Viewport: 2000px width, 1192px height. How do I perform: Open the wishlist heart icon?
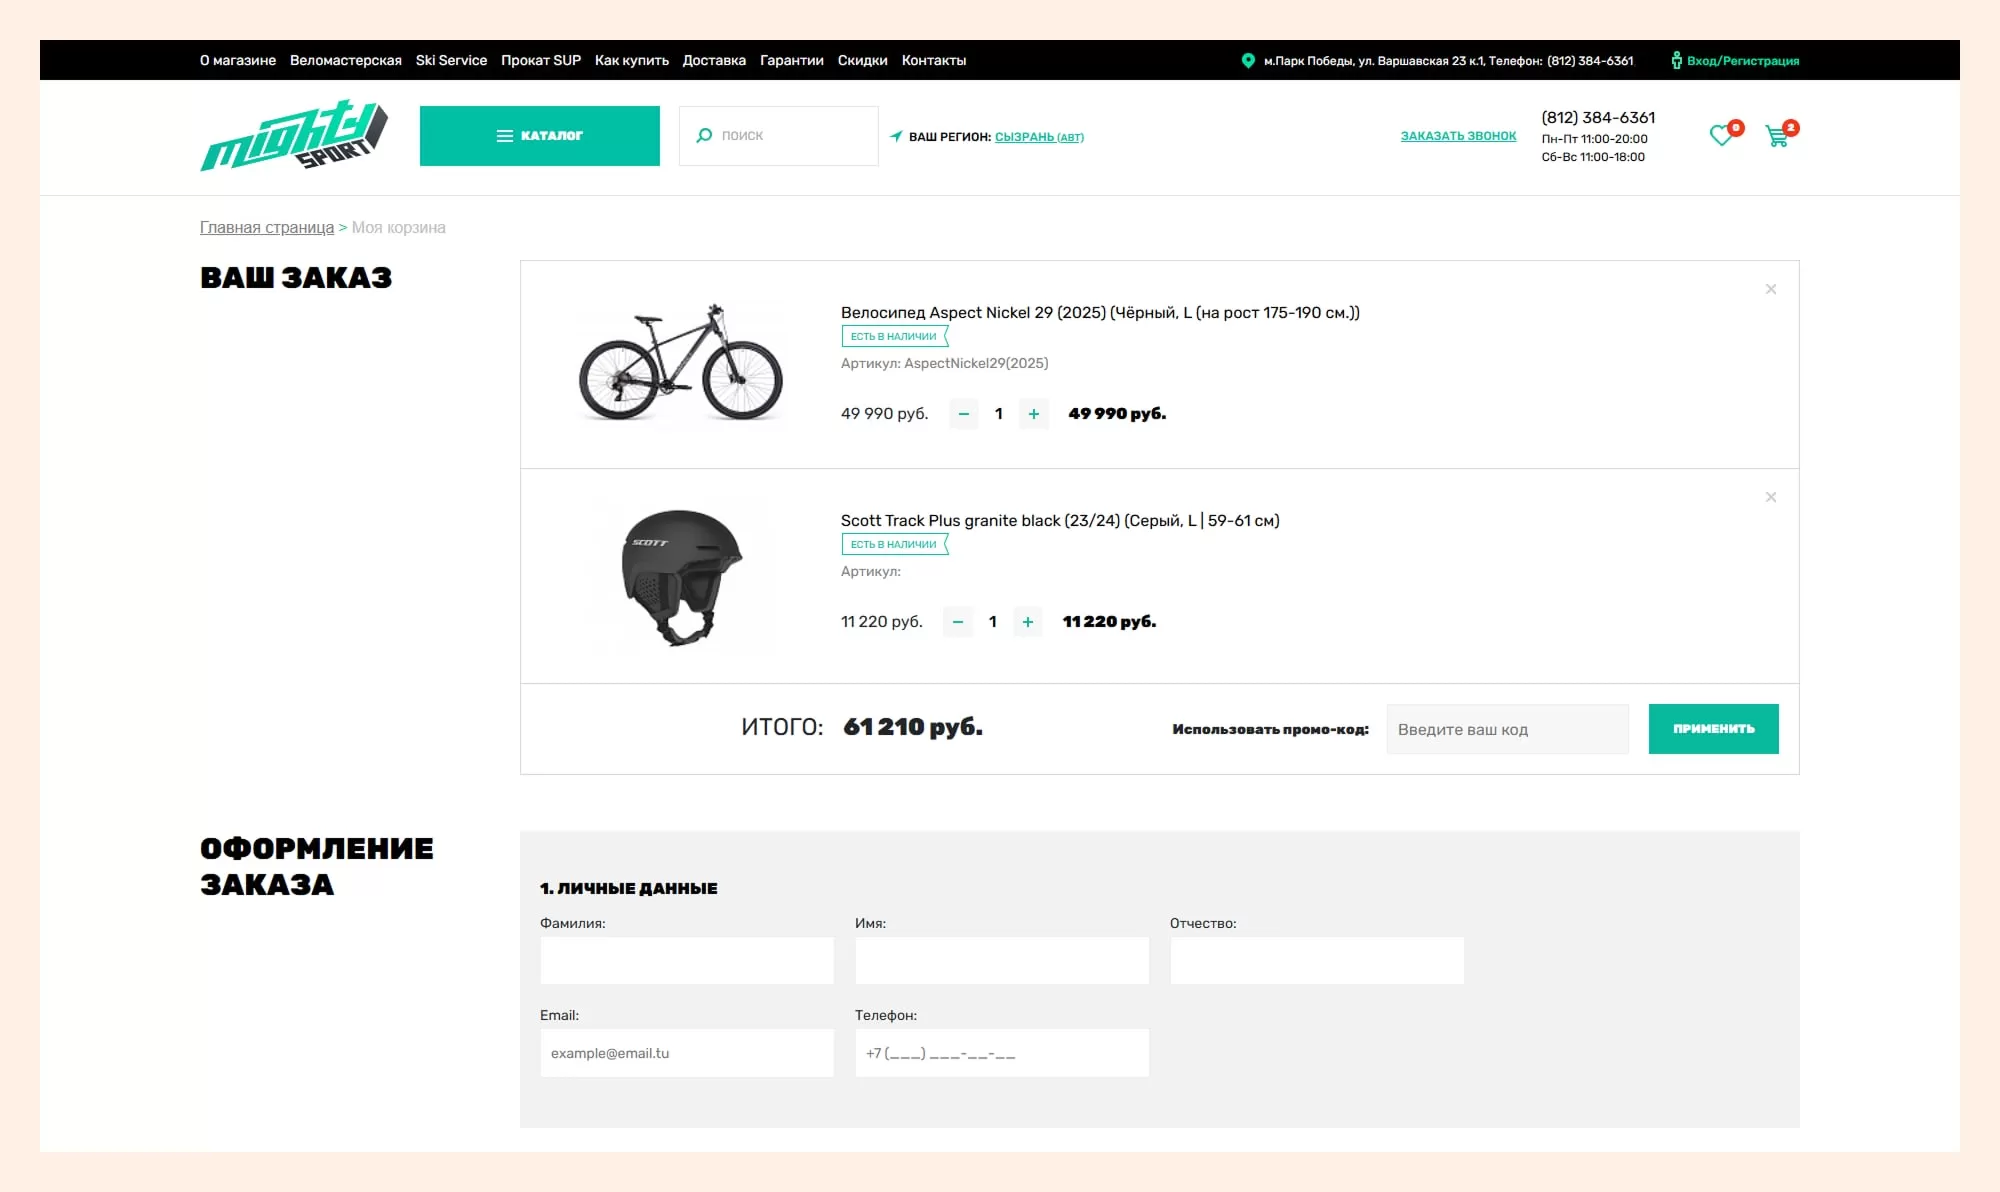coord(1722,135)
